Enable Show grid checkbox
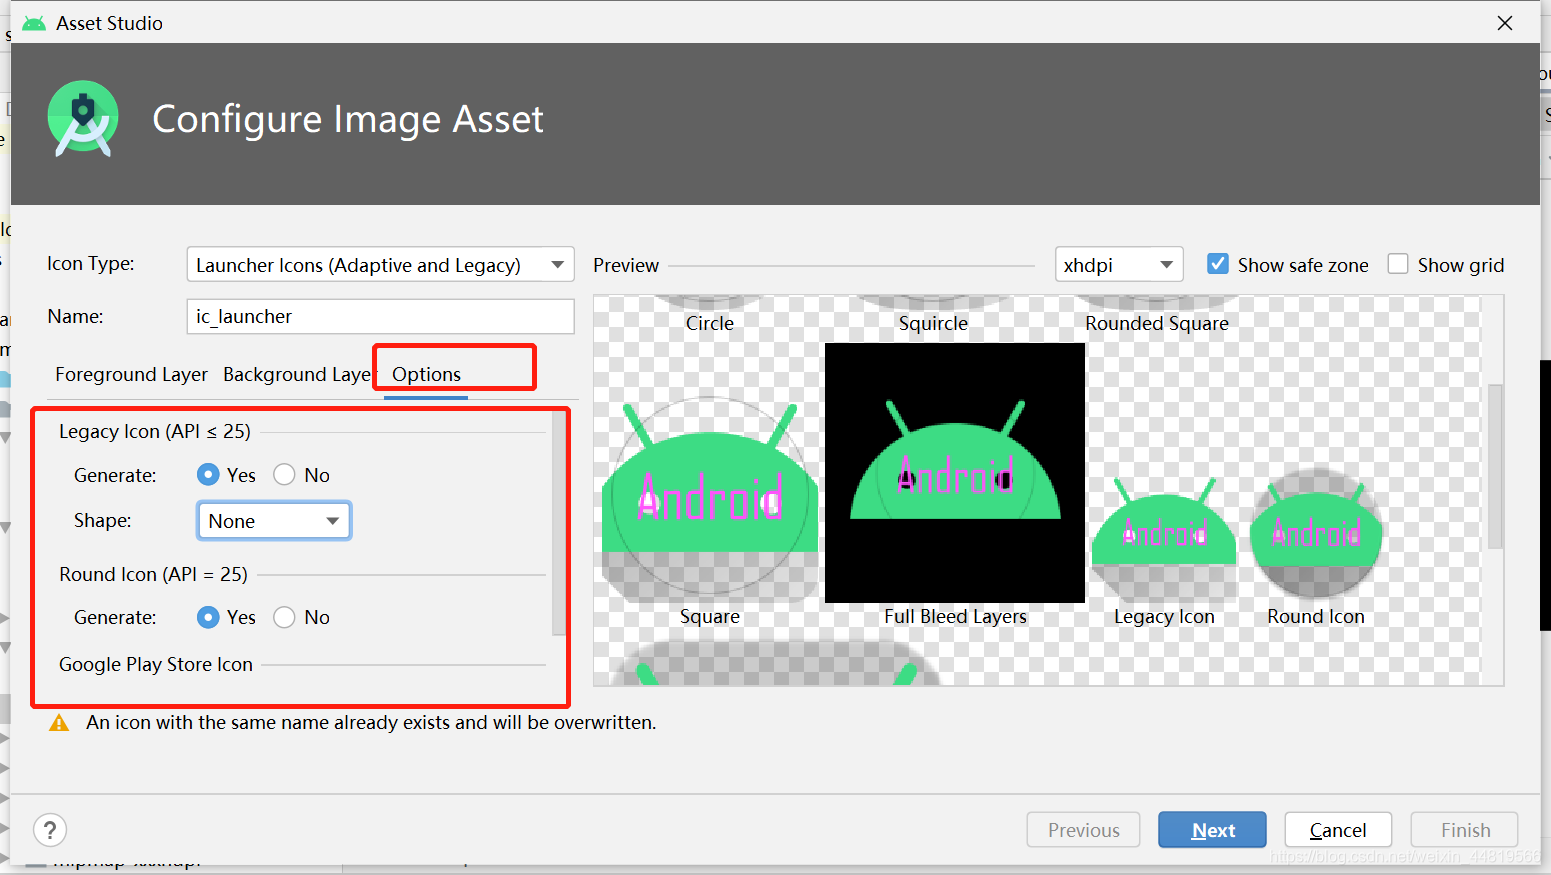Viewport: 1551px width, 875px height. tap(1398, 264)
